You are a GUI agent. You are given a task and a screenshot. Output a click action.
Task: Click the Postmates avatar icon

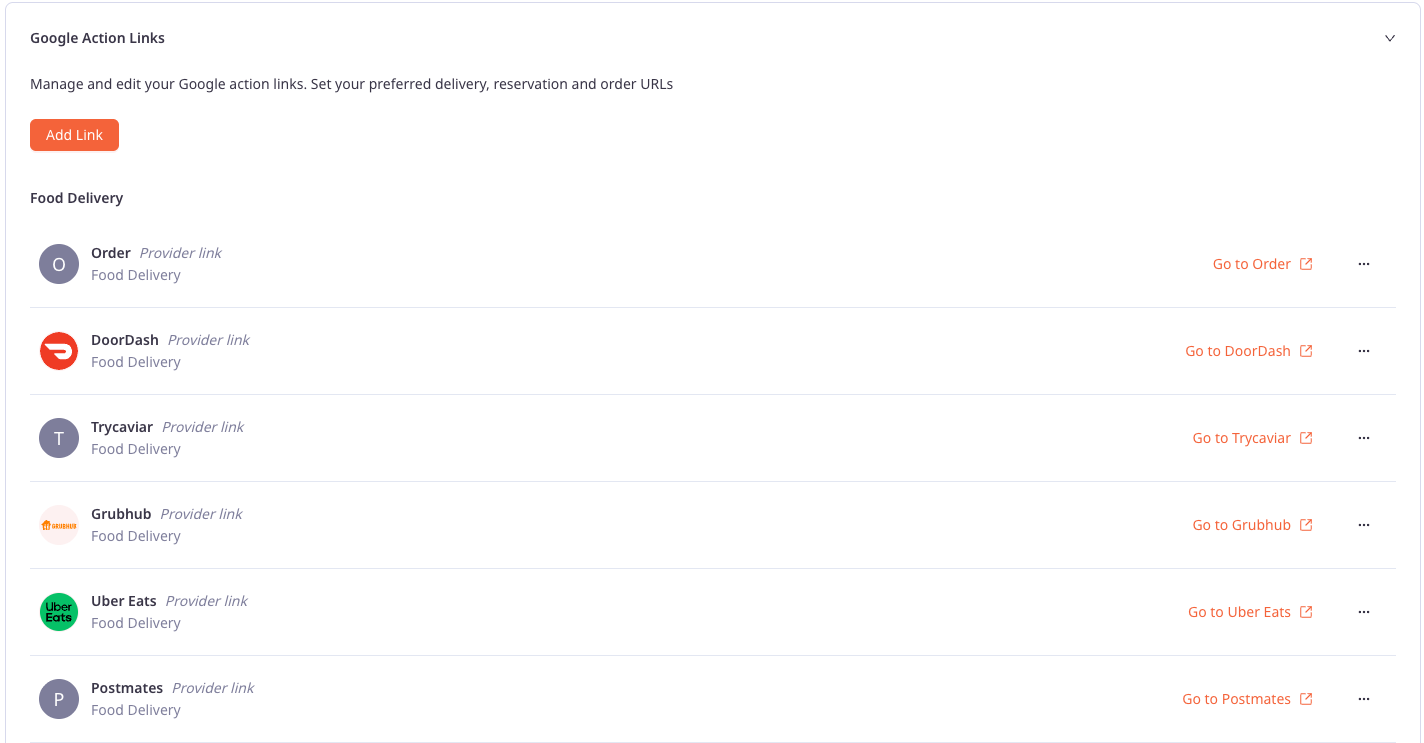tap(59, 699)
